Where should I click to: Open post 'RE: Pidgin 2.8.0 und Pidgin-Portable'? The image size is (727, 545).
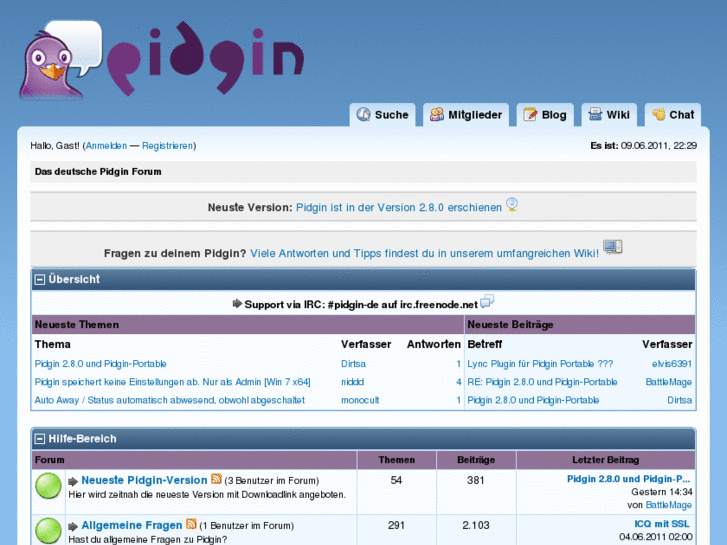[x=542, y=382]
